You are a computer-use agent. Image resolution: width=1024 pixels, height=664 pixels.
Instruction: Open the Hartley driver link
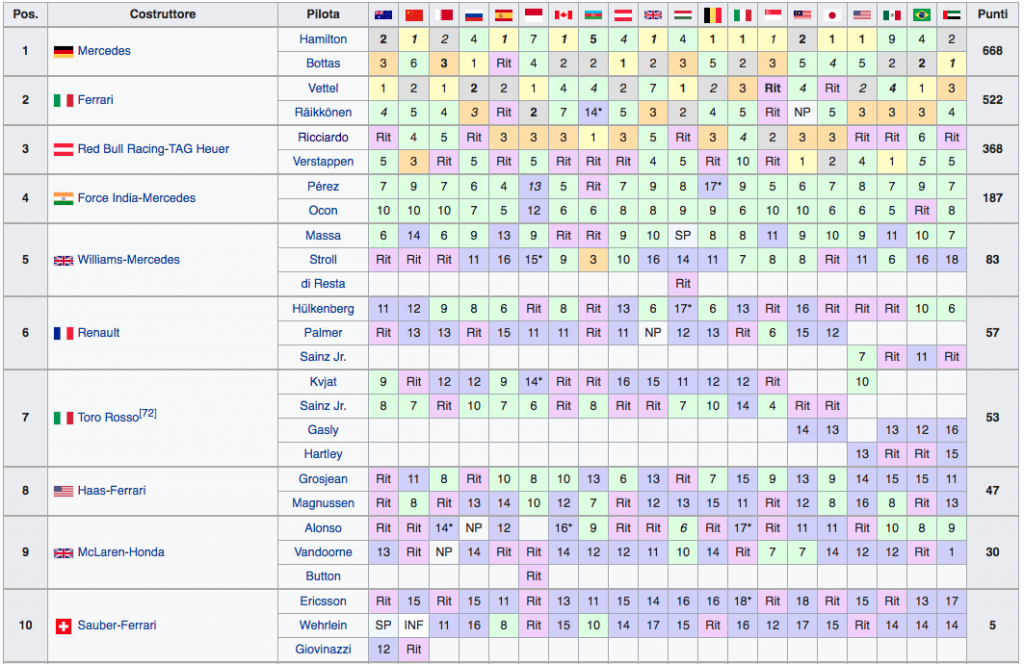[x=323, y=454]
